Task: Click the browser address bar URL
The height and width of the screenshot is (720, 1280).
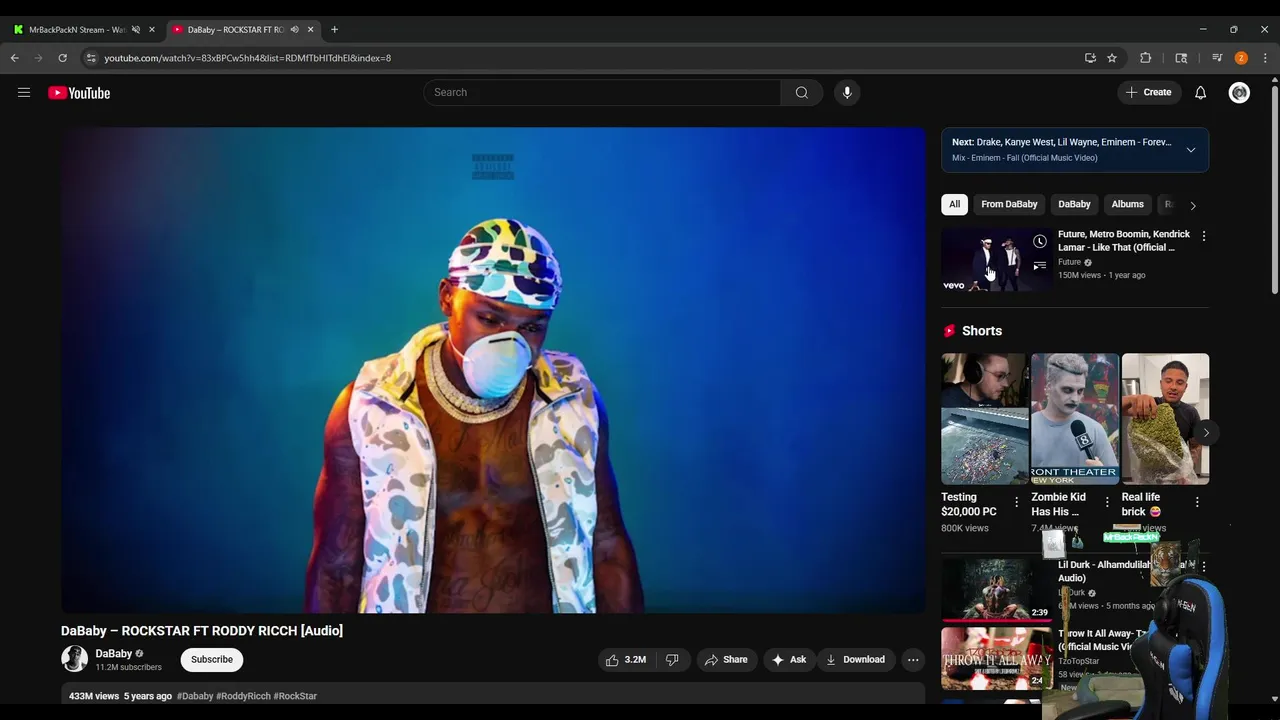Action: click(x=247, y=58)
